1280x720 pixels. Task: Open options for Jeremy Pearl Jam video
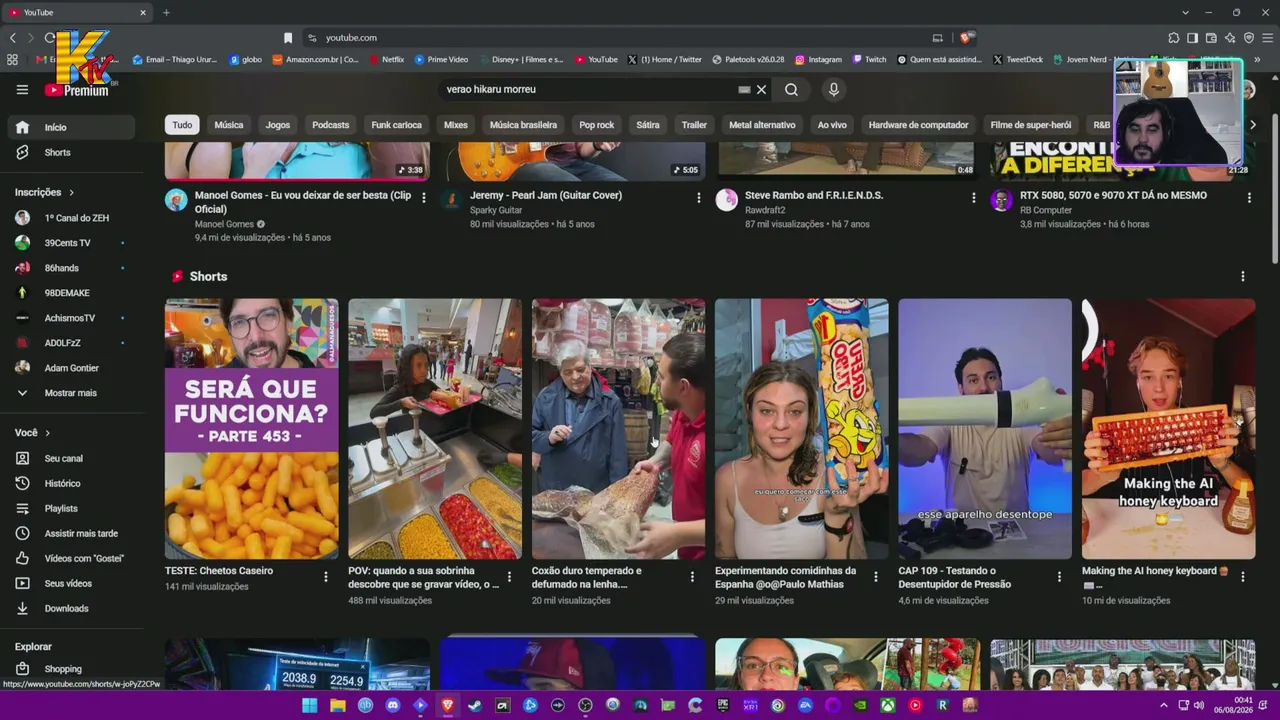tap(699, 198)
